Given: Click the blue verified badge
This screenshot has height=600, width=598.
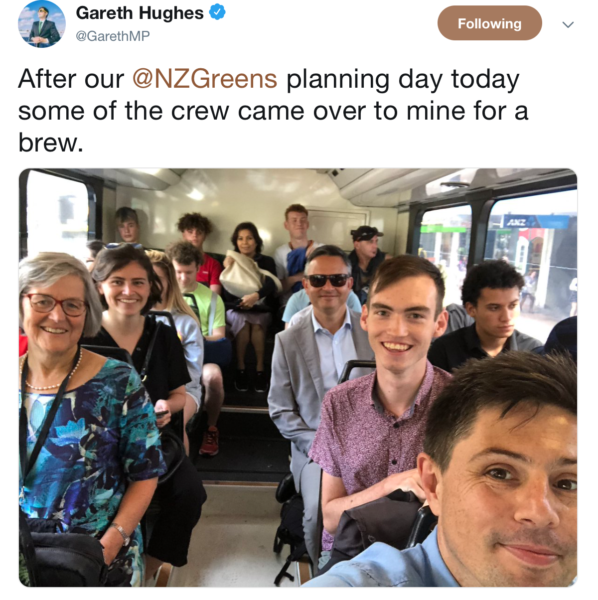Looking at the screenshot, I should (x=217, y=13).
